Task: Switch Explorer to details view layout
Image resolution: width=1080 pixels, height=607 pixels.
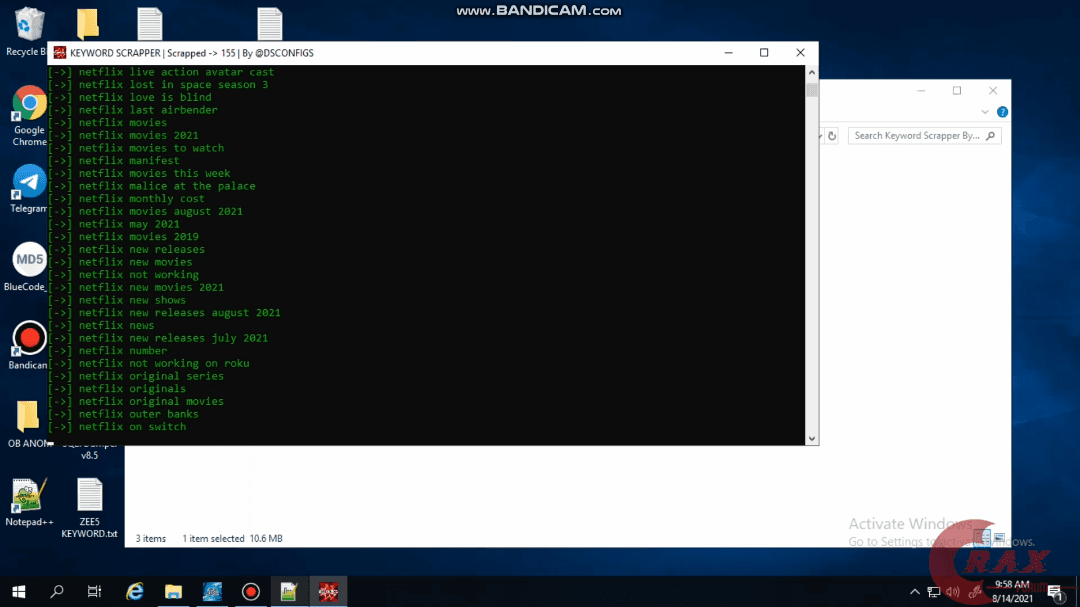Action: click(982, 538)
